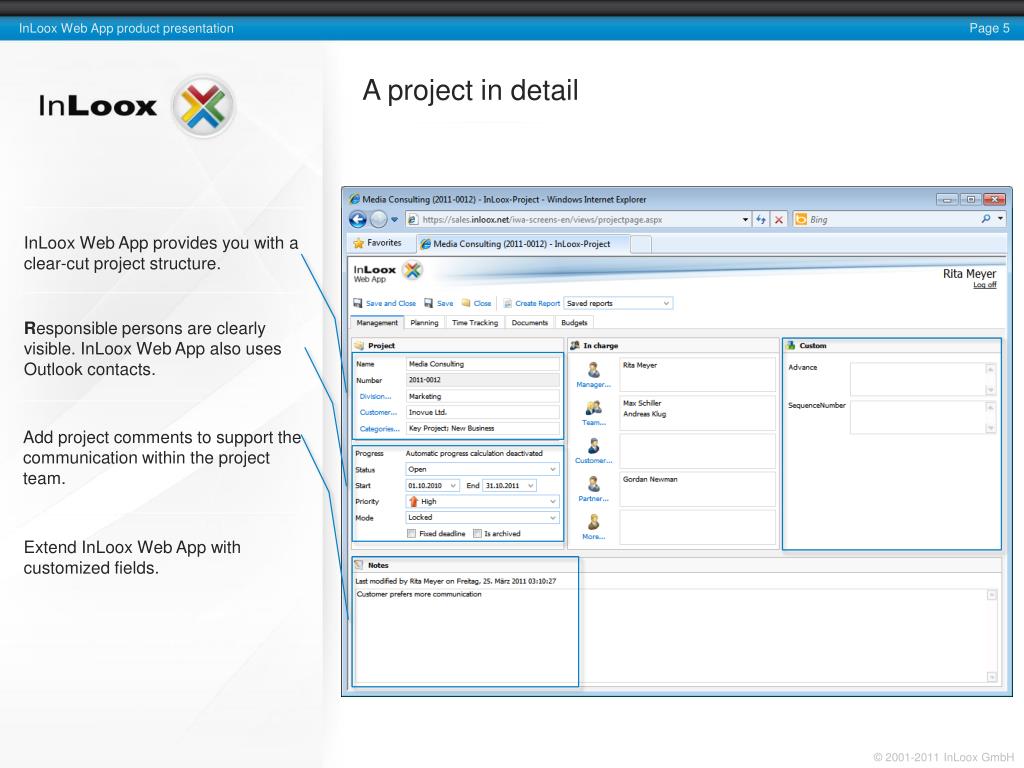Click the Customer person icon in In charge
1024x768 pixels.
pos(594,446)
